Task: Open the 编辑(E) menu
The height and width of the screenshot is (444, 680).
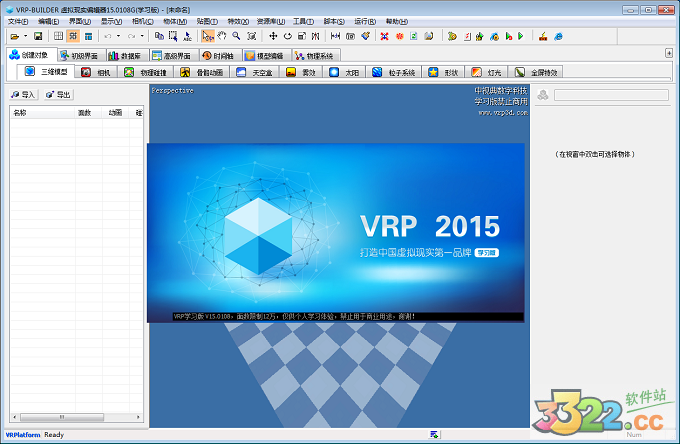Action: [x=48, y=21]
